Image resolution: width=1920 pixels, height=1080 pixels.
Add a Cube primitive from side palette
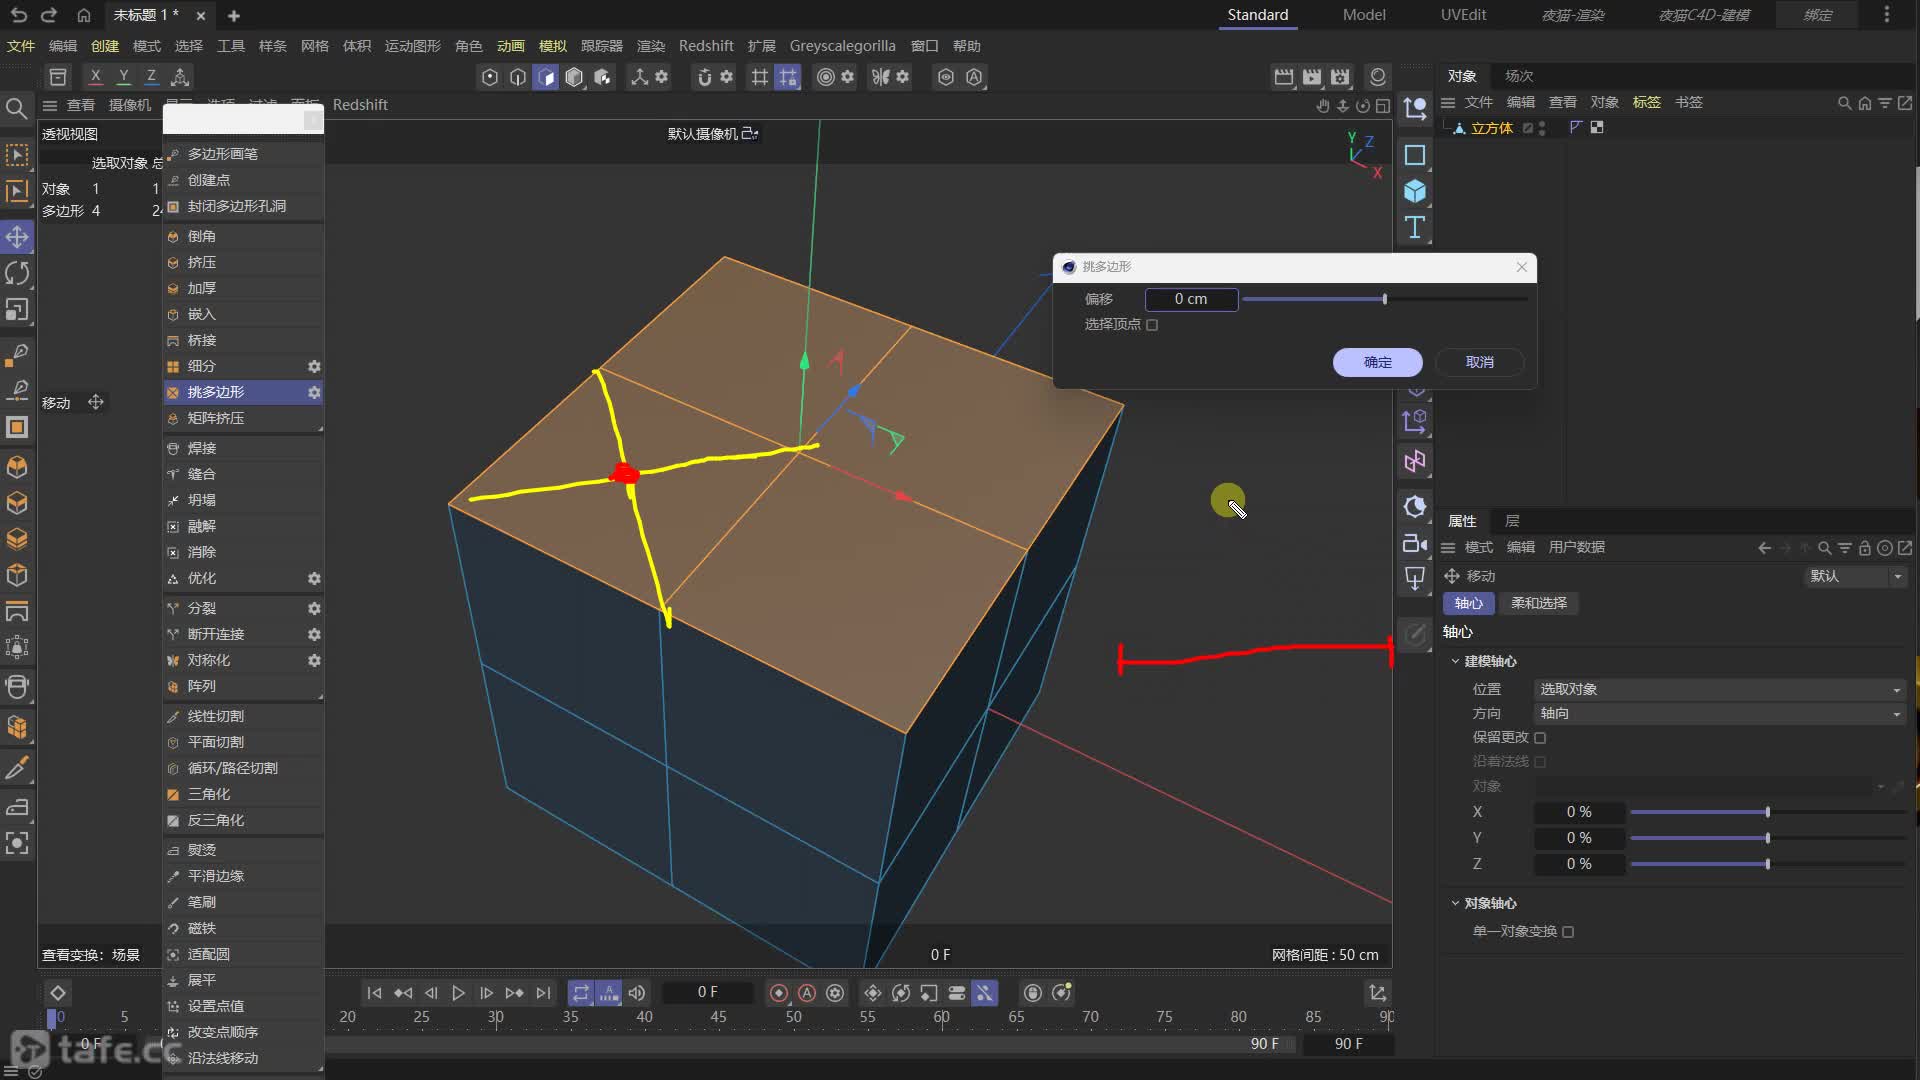[x=1415, y=191]
